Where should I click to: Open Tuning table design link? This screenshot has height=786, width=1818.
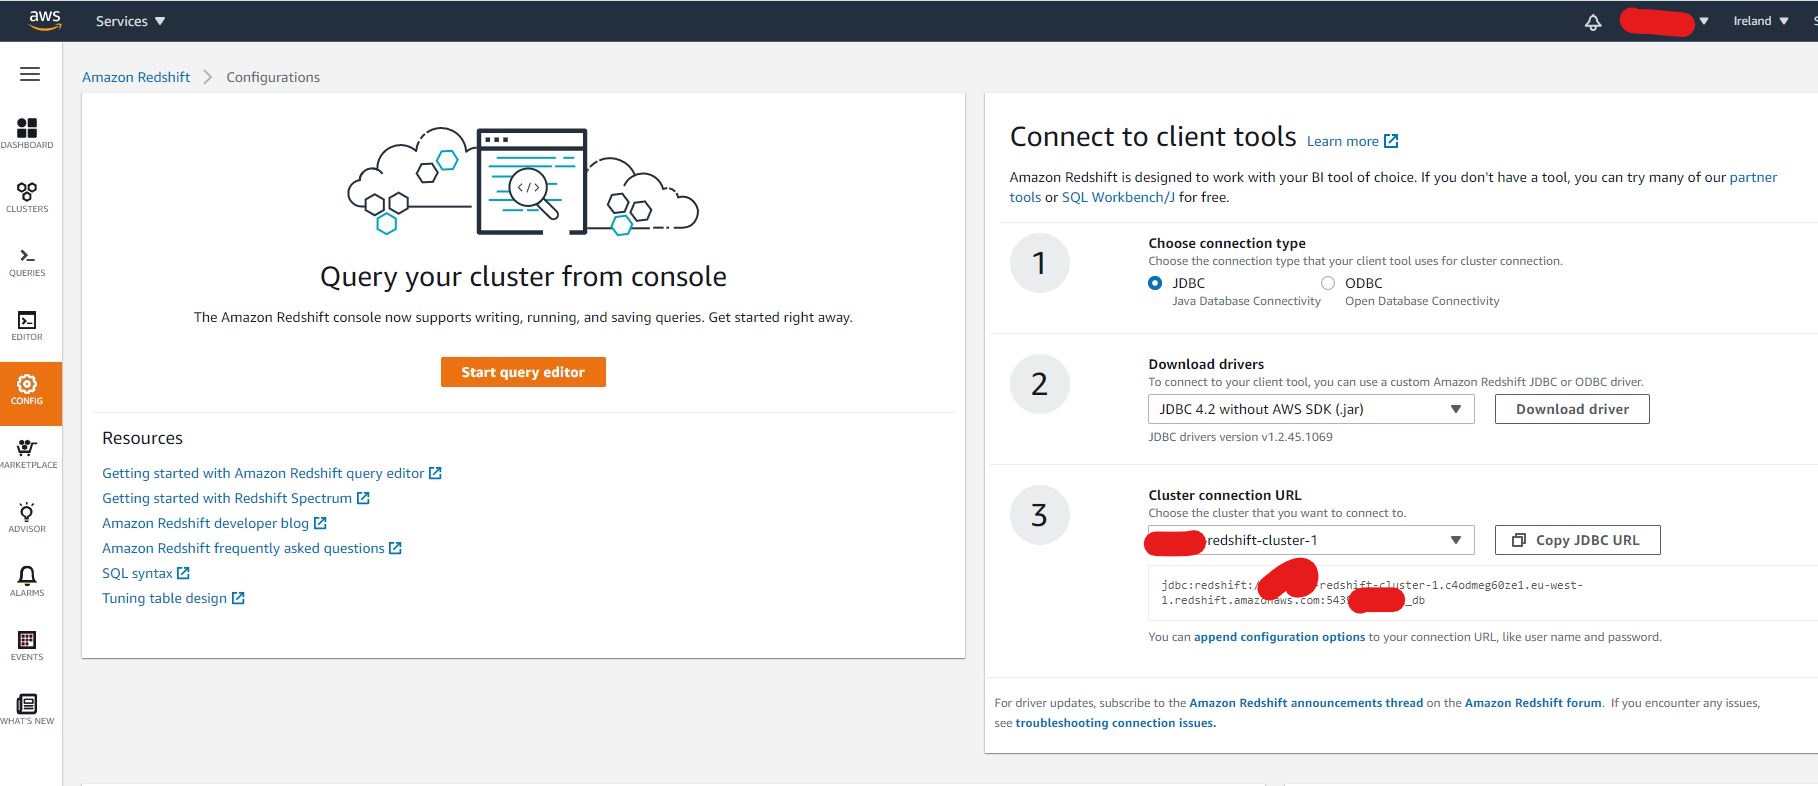tap(164, 598)
